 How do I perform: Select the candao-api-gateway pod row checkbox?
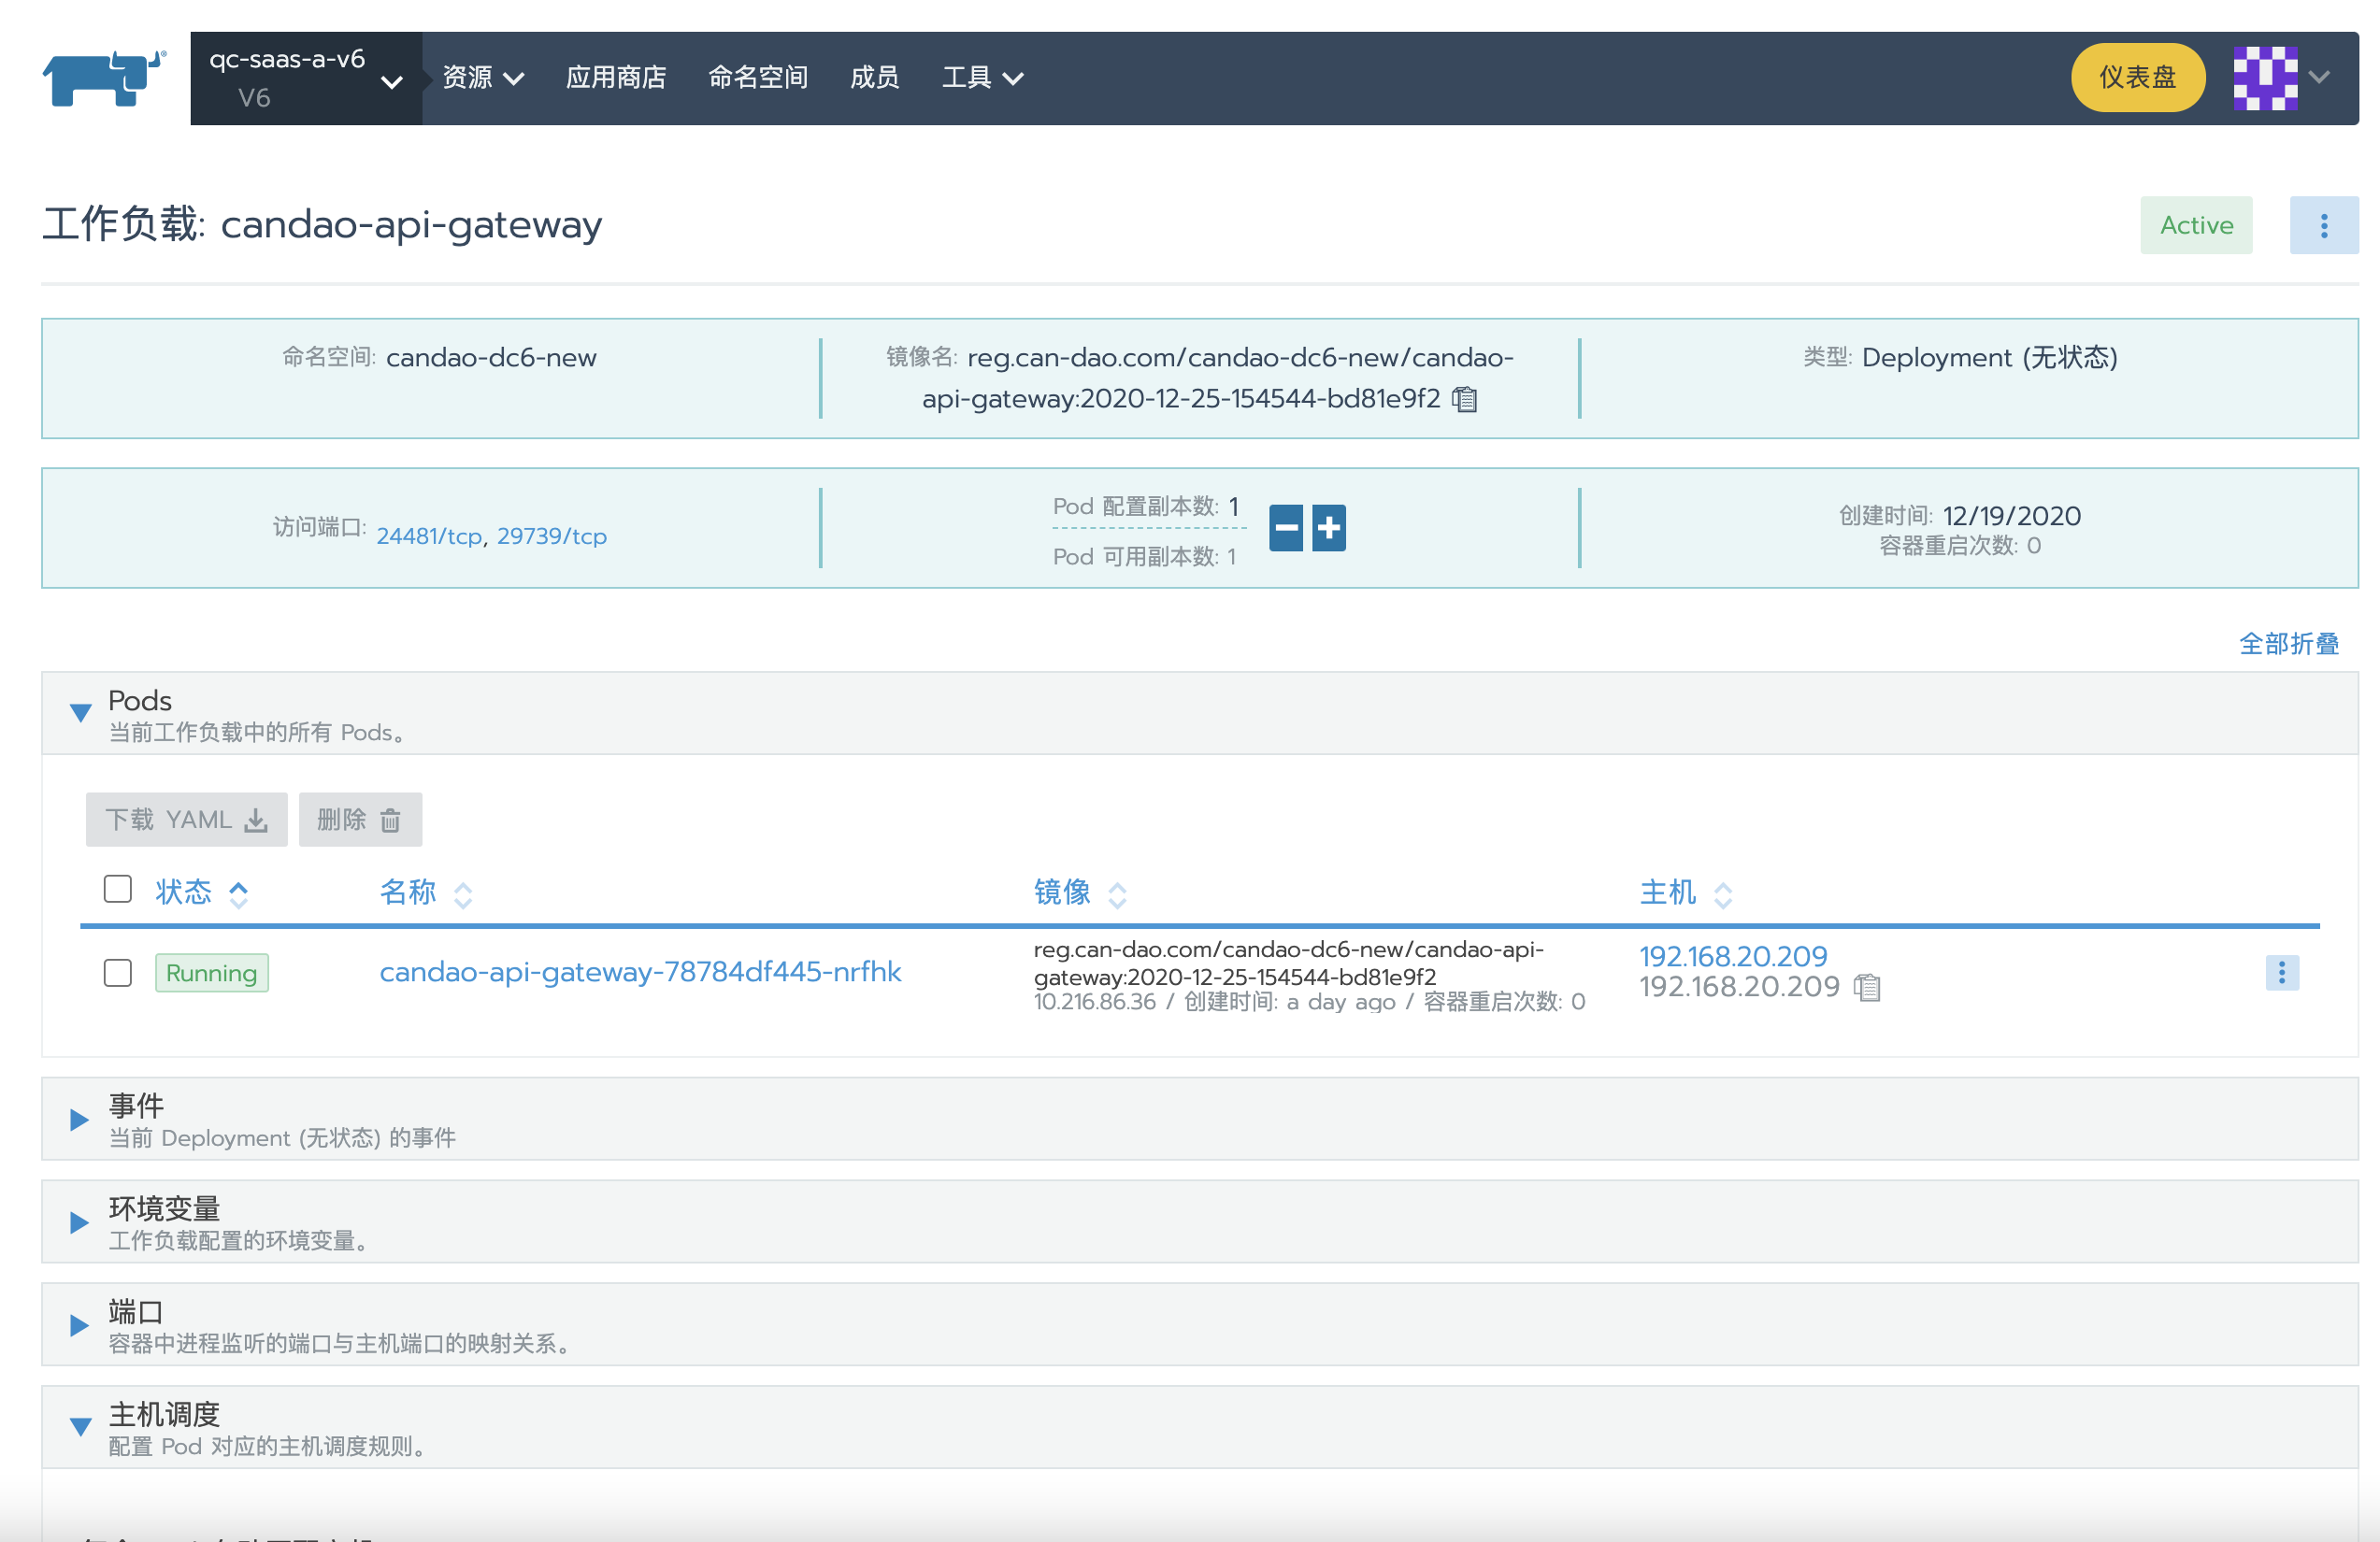pyautogui.click(x=118, y=973)
